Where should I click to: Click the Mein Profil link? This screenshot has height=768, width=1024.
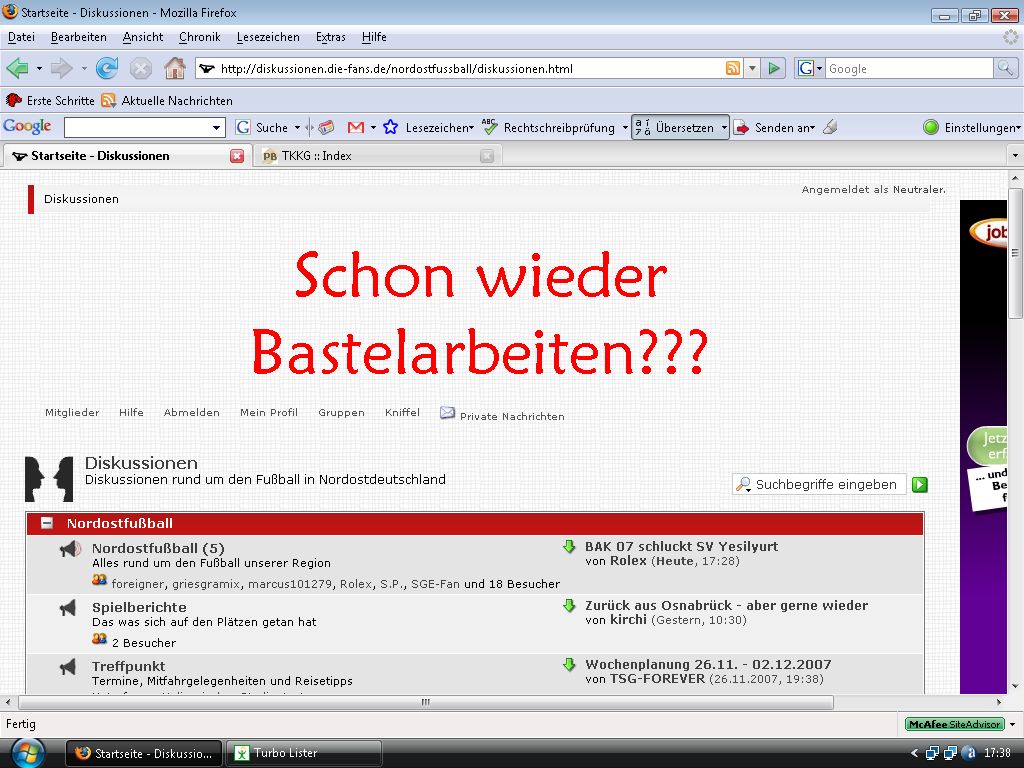click(x=268, y=412)
